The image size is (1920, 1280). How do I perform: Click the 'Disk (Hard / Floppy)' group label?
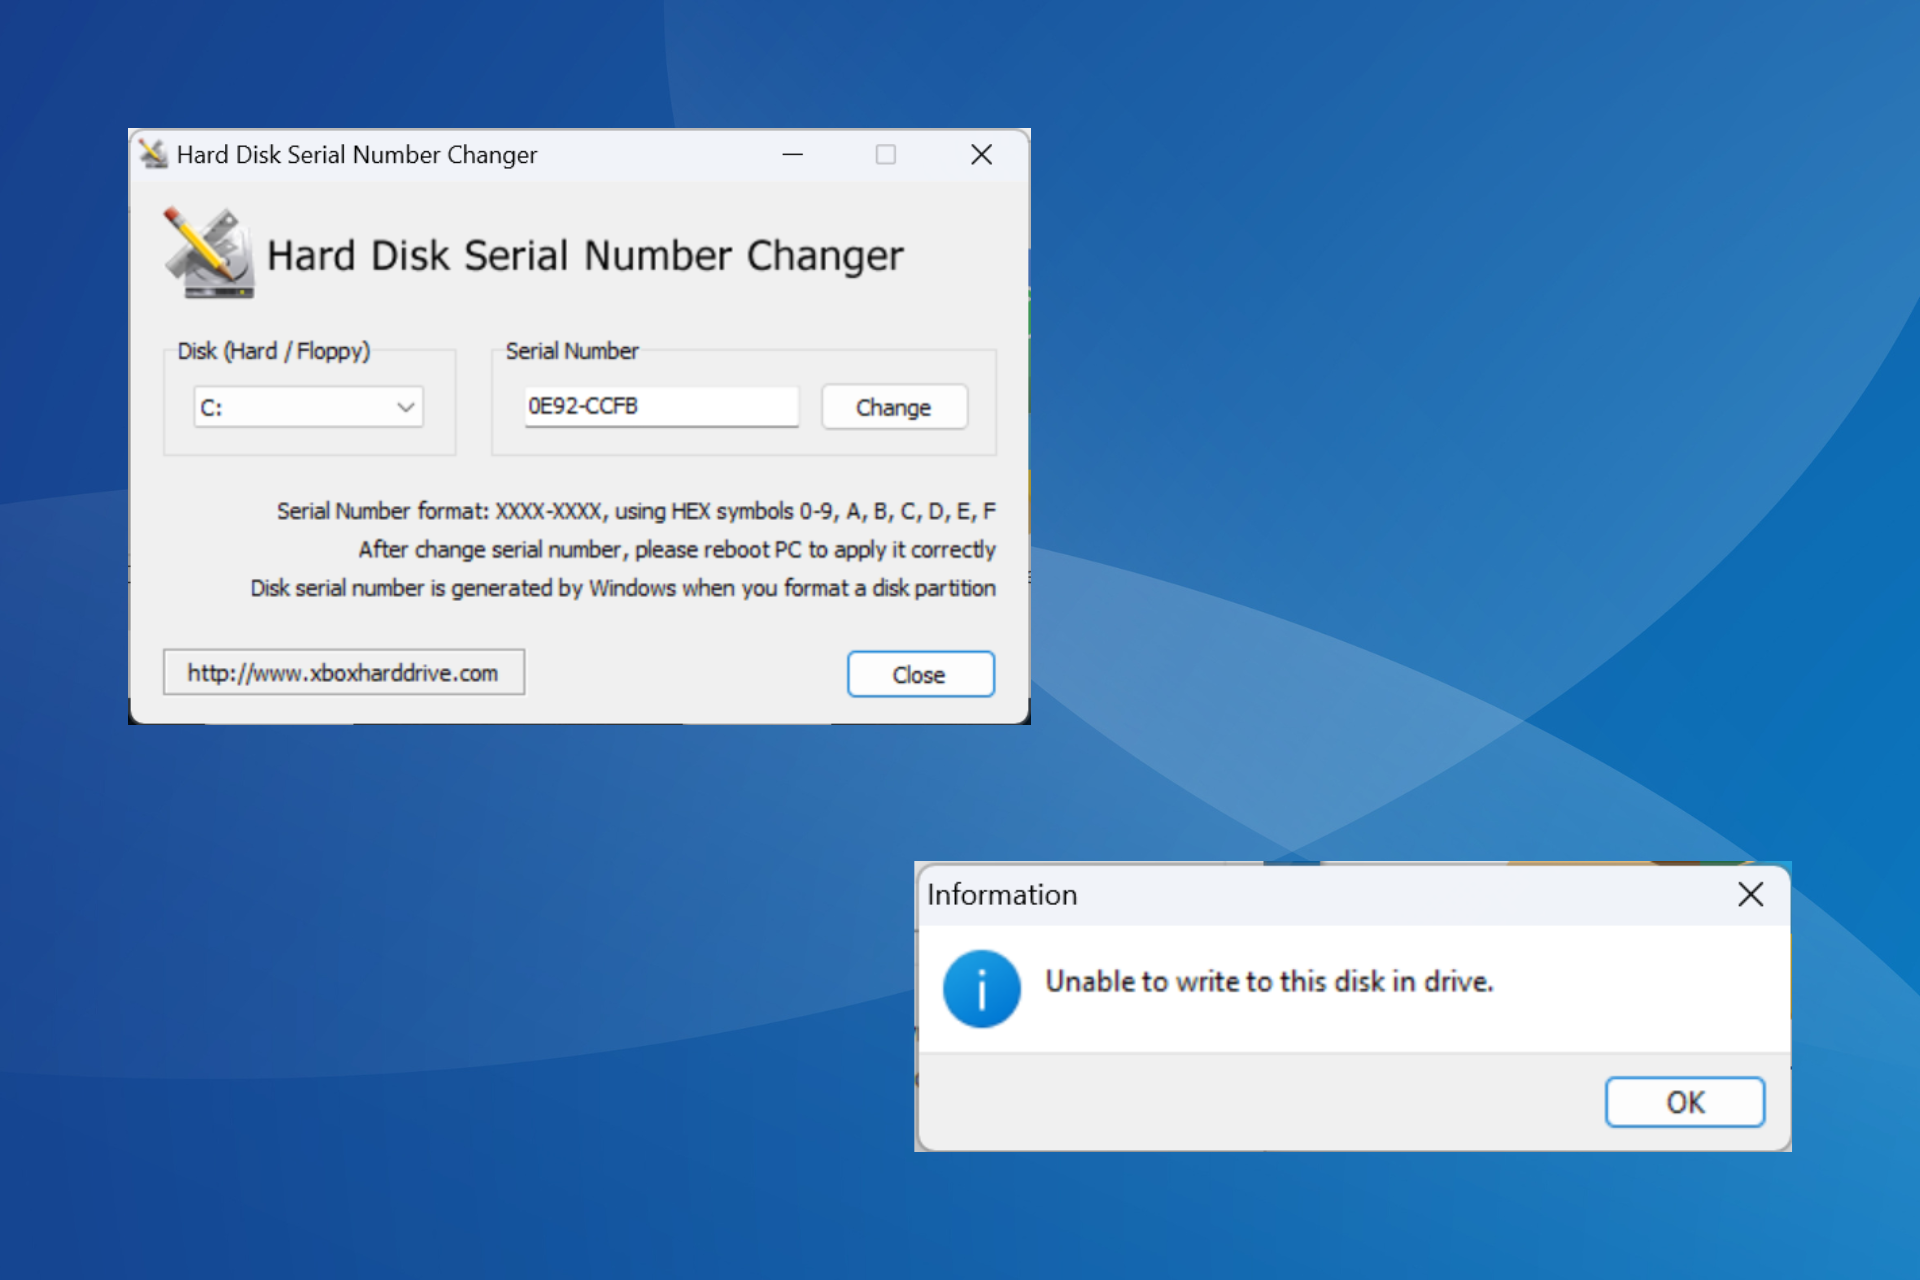coord(274,351)
